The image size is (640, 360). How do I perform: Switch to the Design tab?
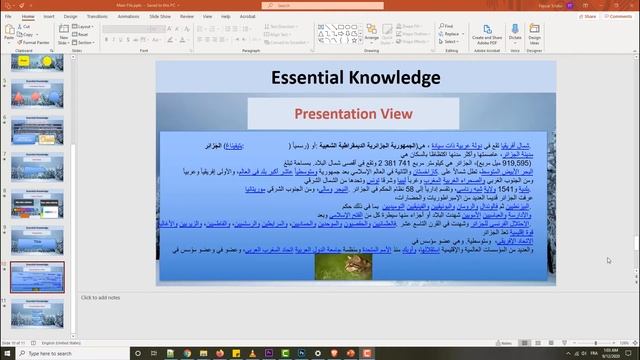(x=70, y=16)
